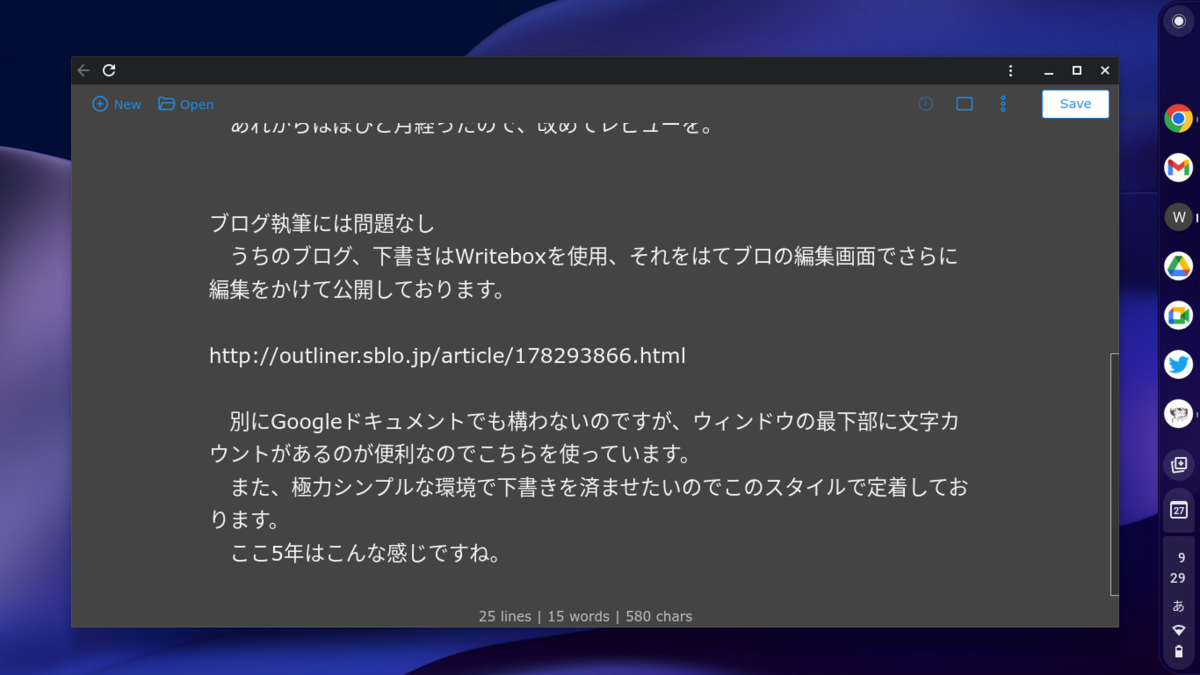
Task: Open the clock showing 9 29
Action: (x=1178, y=568)
